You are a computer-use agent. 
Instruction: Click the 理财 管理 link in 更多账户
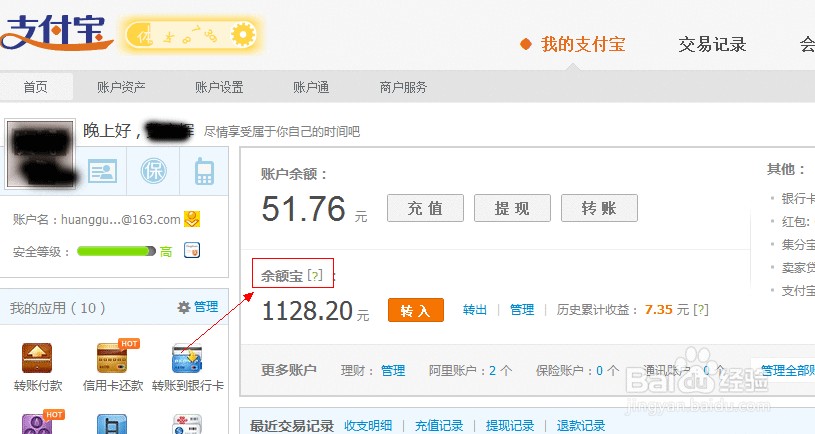(393, 371)
